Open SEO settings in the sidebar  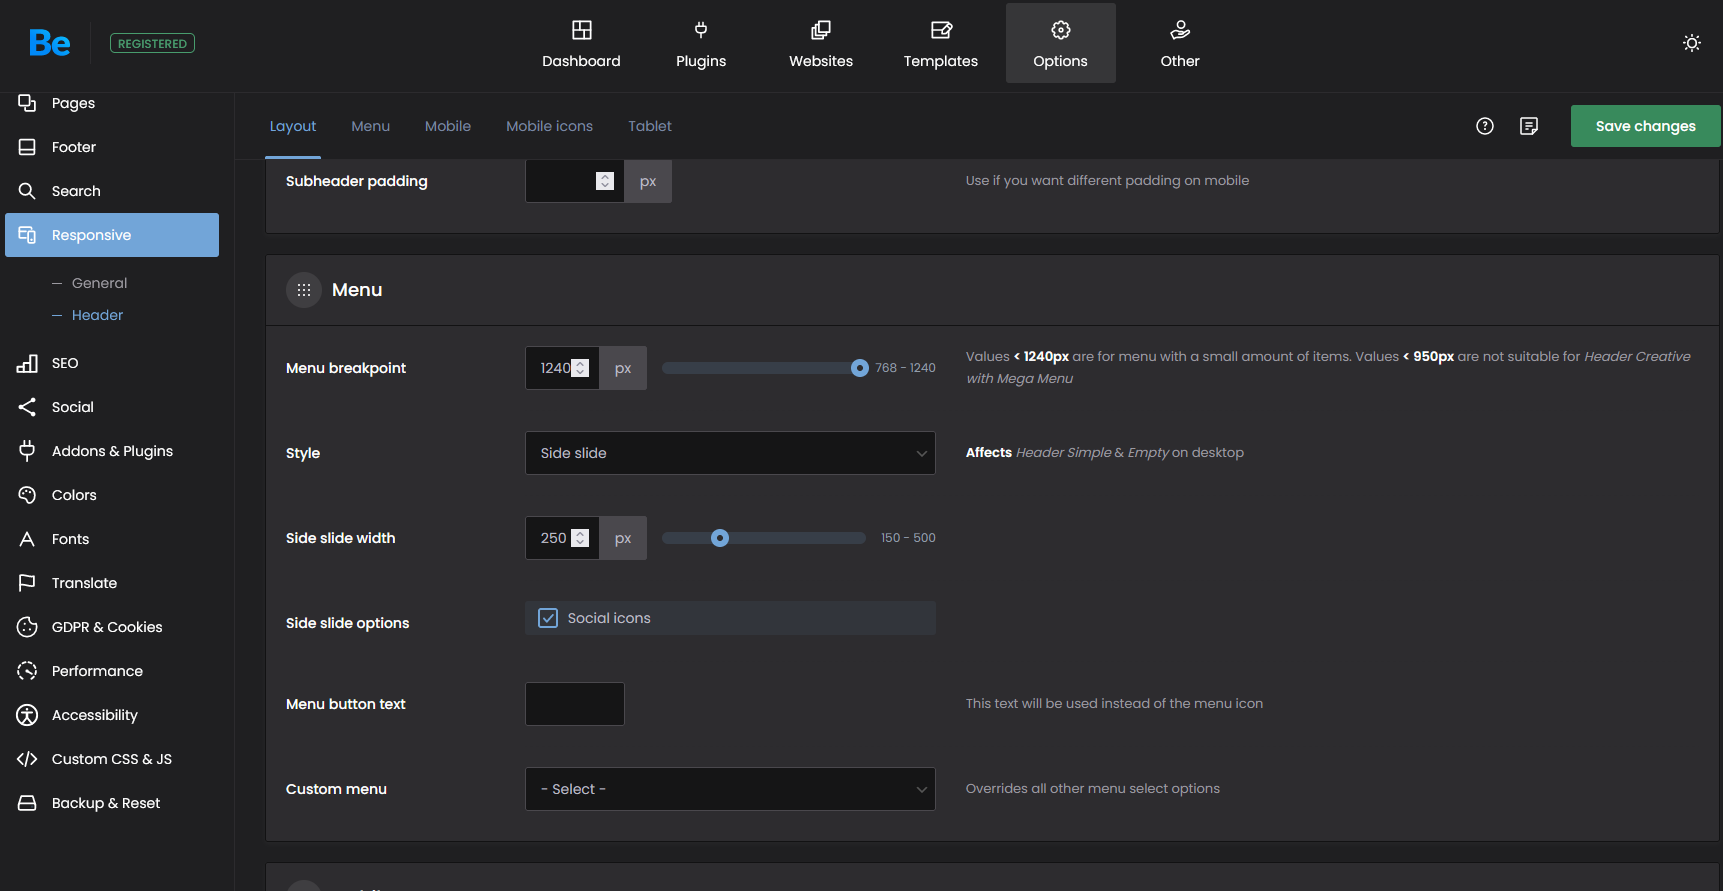(112, 363)
